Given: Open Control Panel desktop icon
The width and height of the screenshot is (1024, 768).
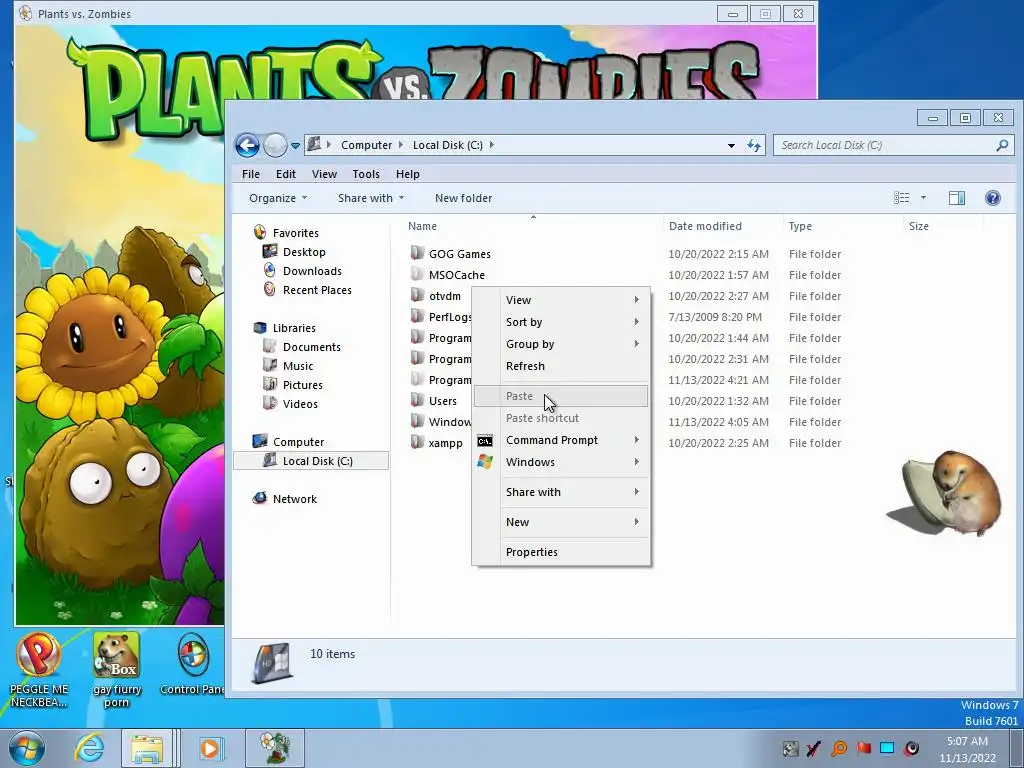Looking at the screenshot, I should (193, 664).
